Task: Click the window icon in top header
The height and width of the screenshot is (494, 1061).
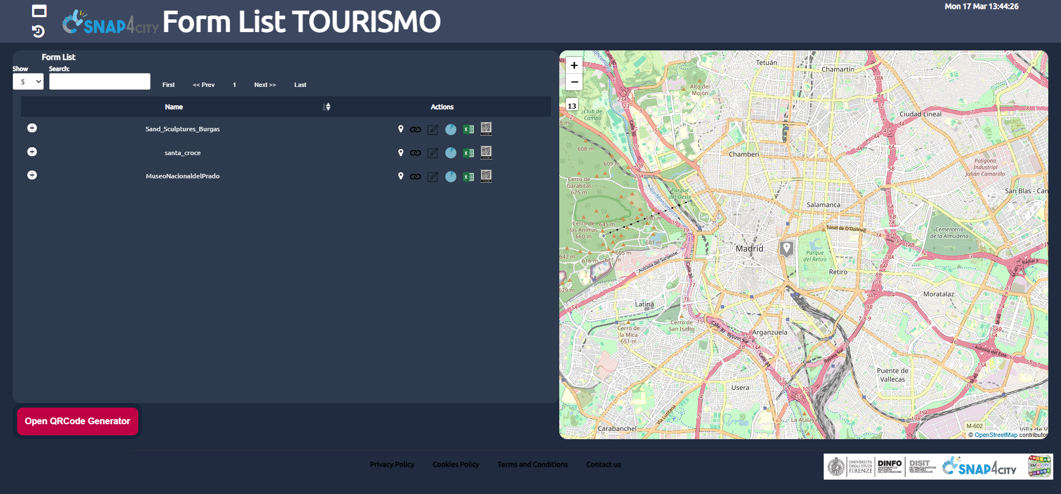Action: point(39,11)
